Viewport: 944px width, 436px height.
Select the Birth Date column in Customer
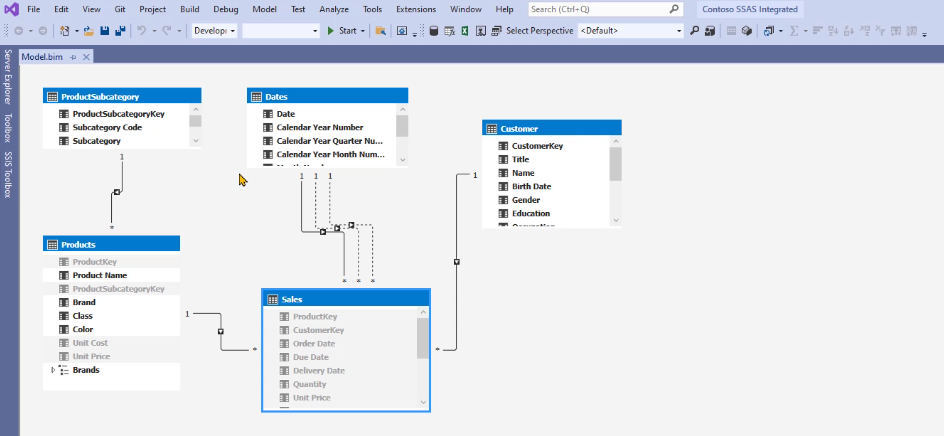click(x=532, y=187)
